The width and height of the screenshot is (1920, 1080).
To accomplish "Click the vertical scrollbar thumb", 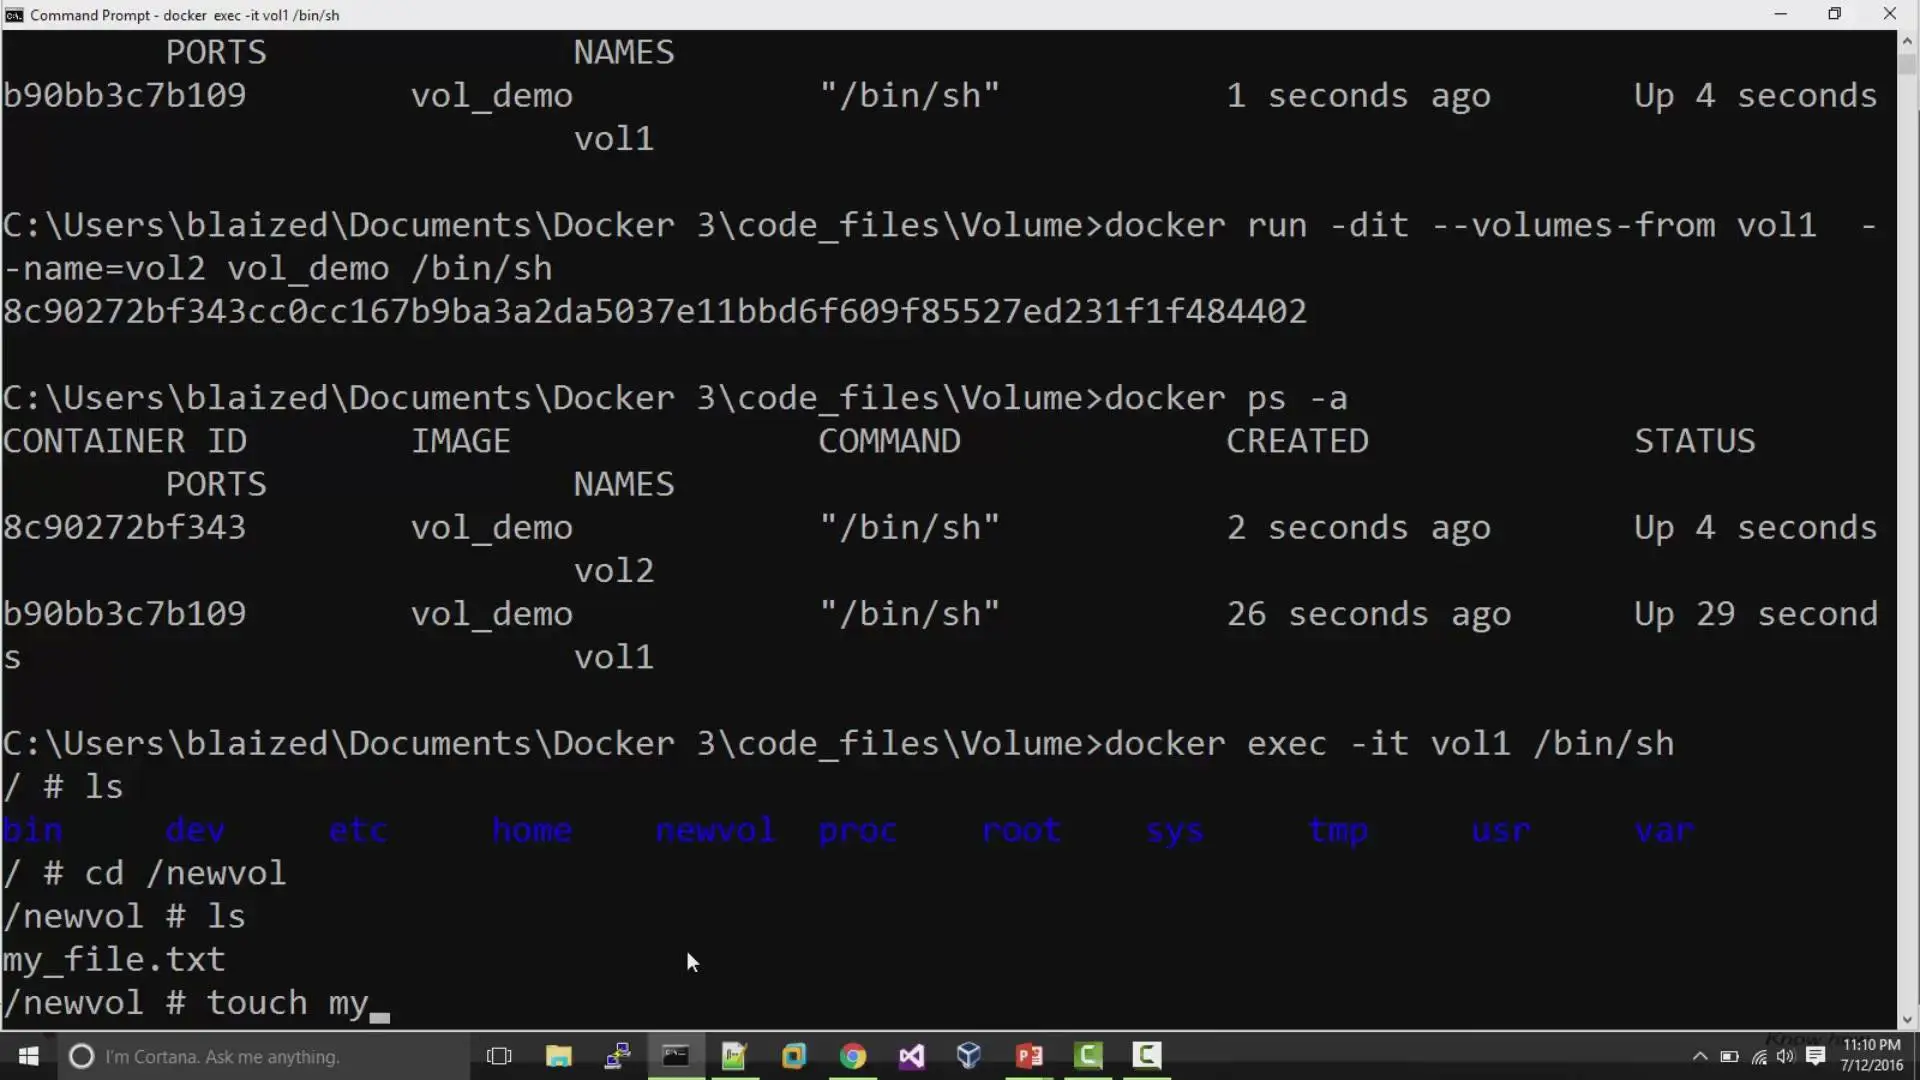I will pos(1907,63).
